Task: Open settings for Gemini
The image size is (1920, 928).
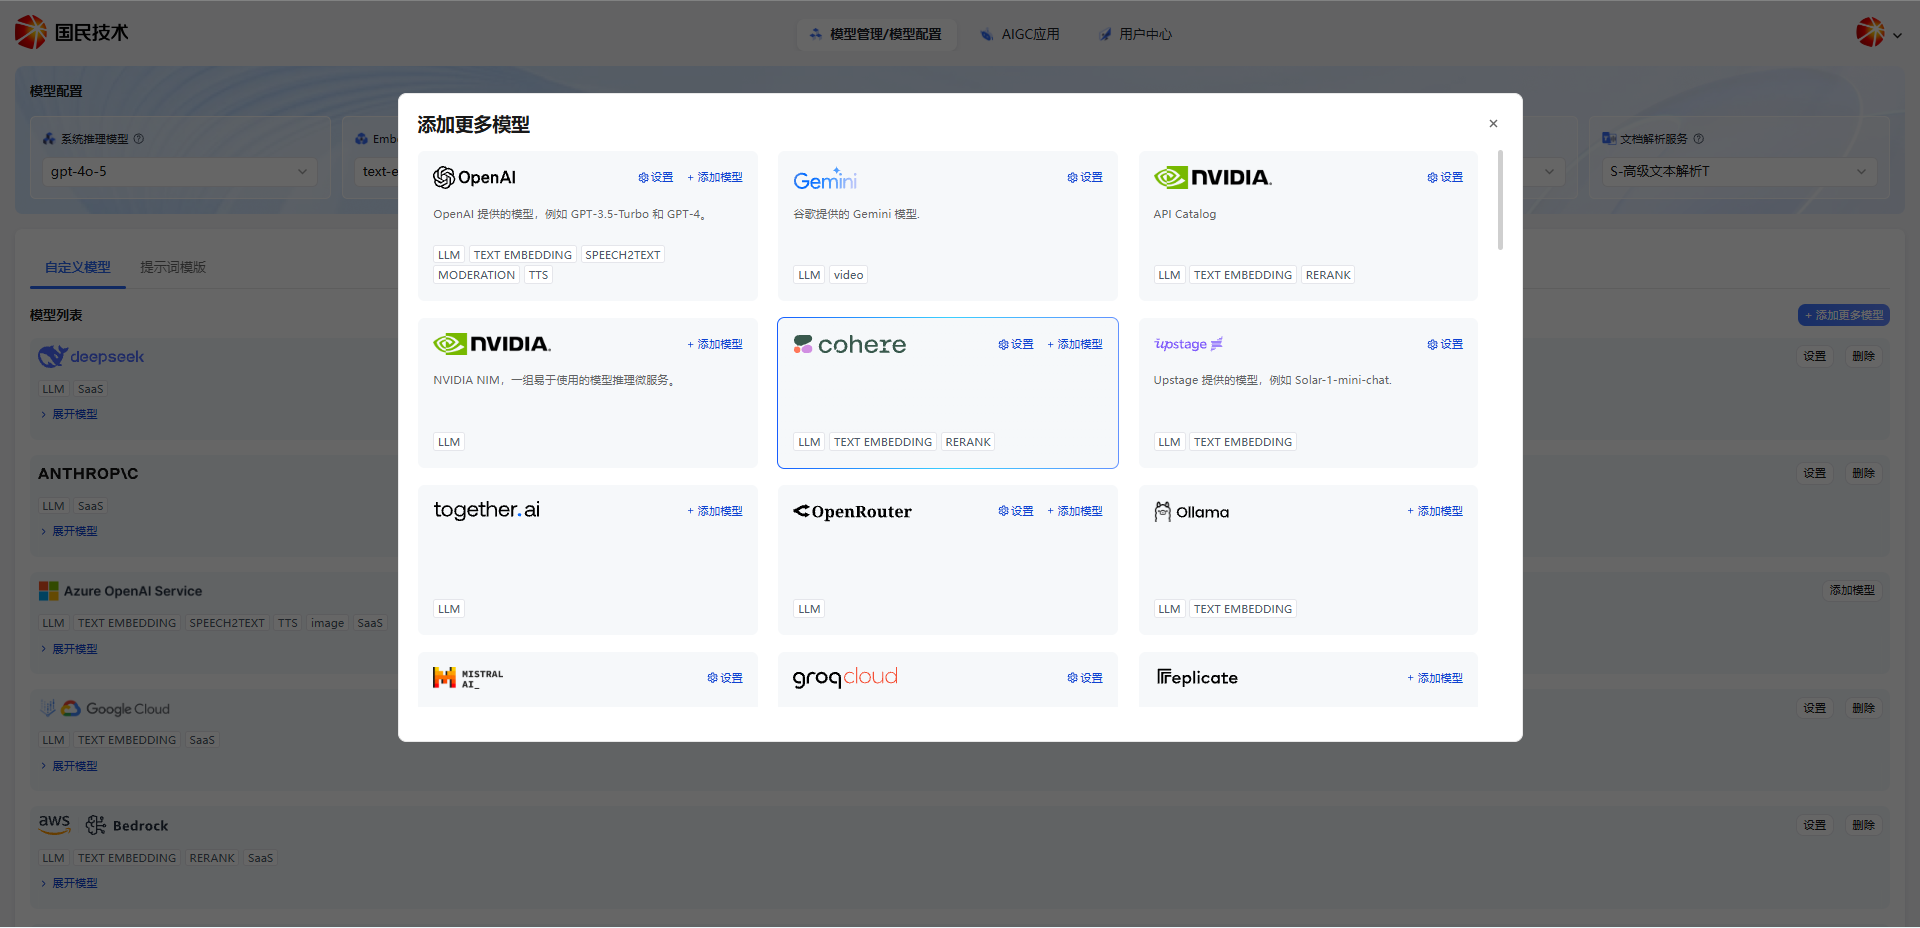Action: click(1085, 177)
